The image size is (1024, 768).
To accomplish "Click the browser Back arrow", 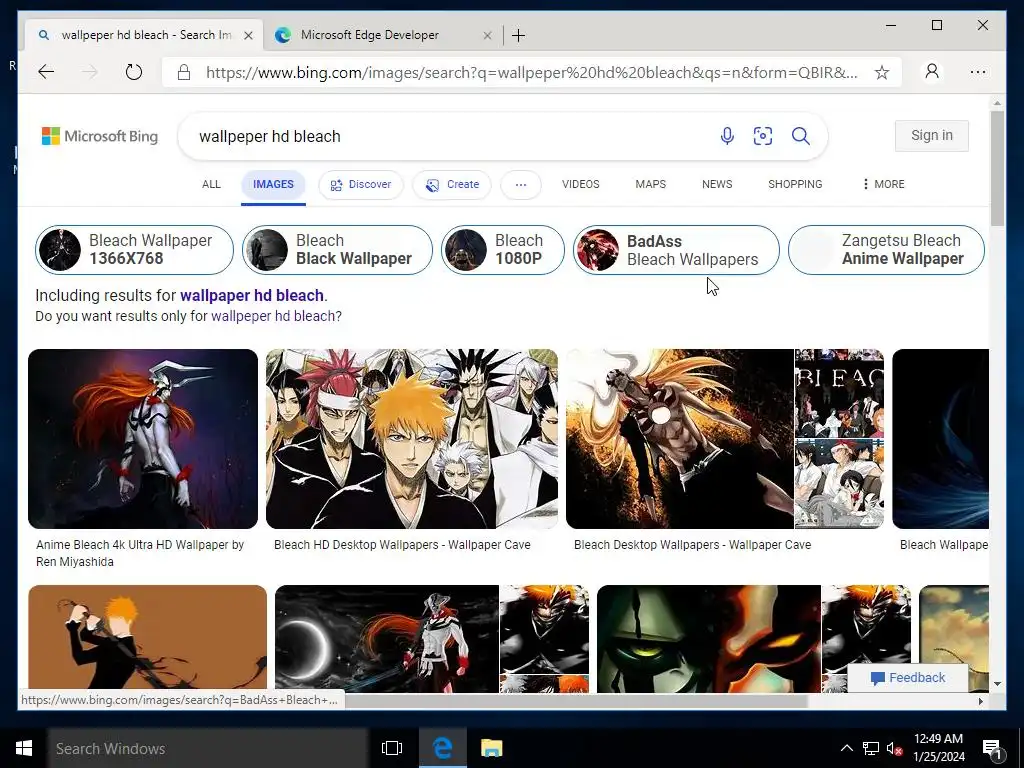I will (46, 72).
